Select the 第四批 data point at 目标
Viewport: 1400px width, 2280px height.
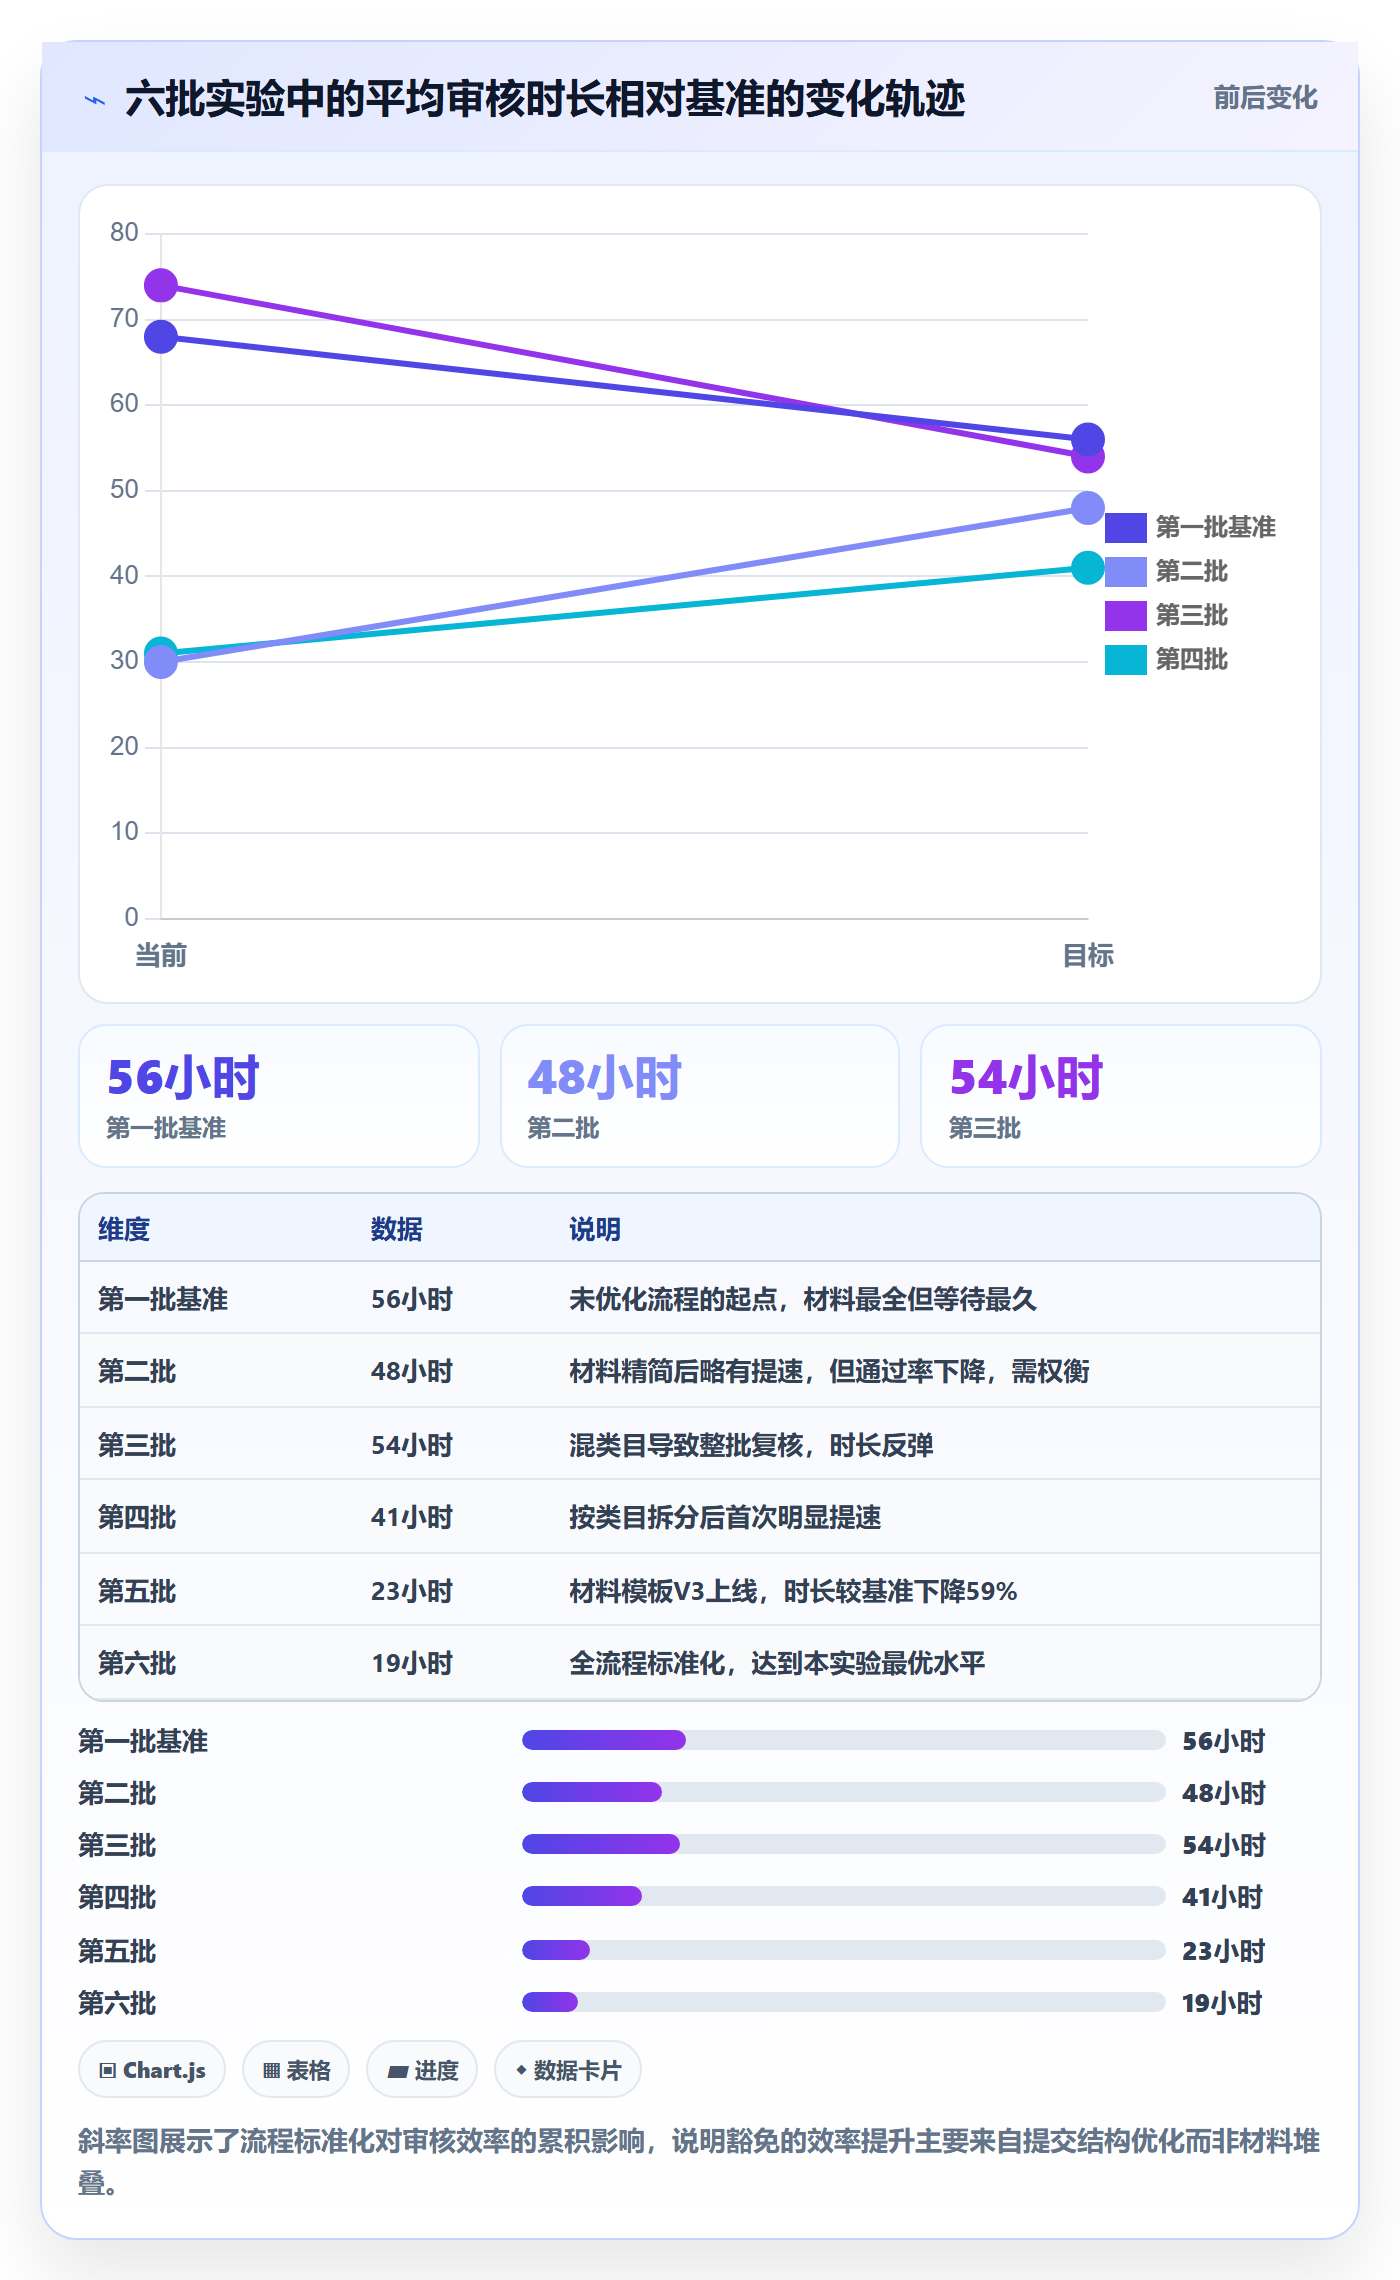pos(1087,568)
